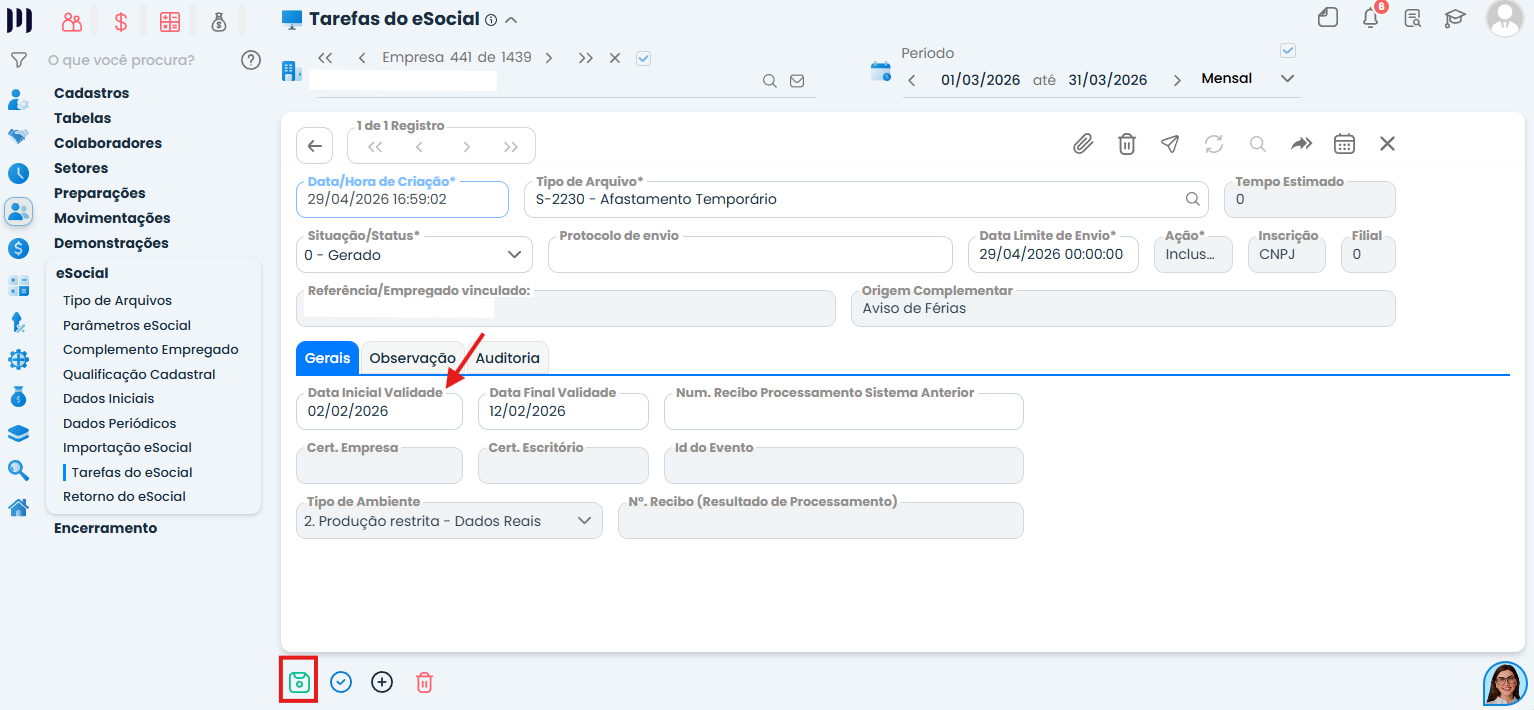Jump to the first company with the double left arrow

[325, 58]
